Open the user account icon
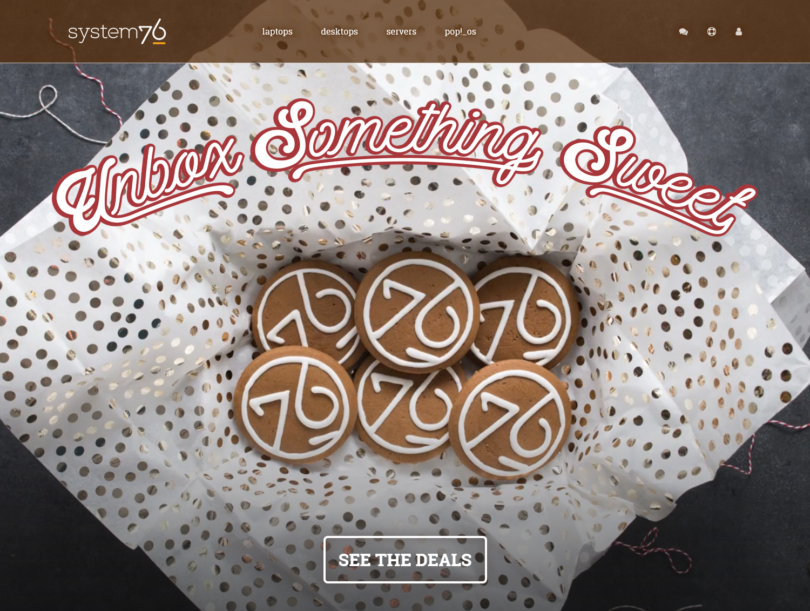 point(739,32)
